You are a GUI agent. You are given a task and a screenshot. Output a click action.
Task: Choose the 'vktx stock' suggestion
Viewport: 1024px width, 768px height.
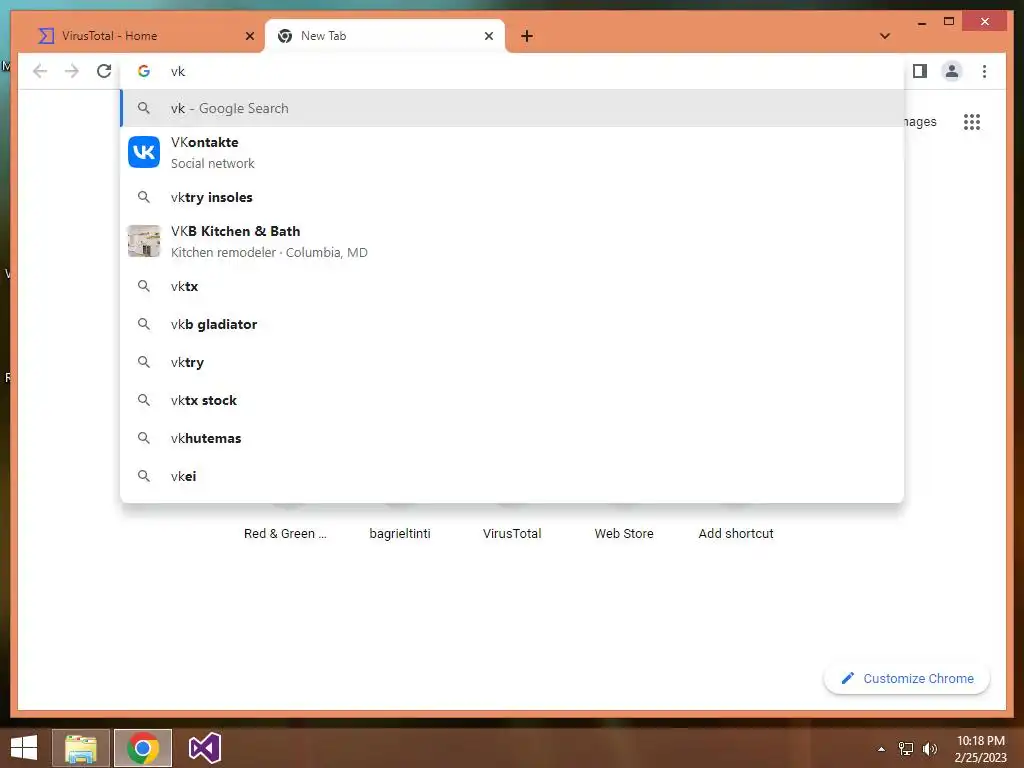click(513, 400)
